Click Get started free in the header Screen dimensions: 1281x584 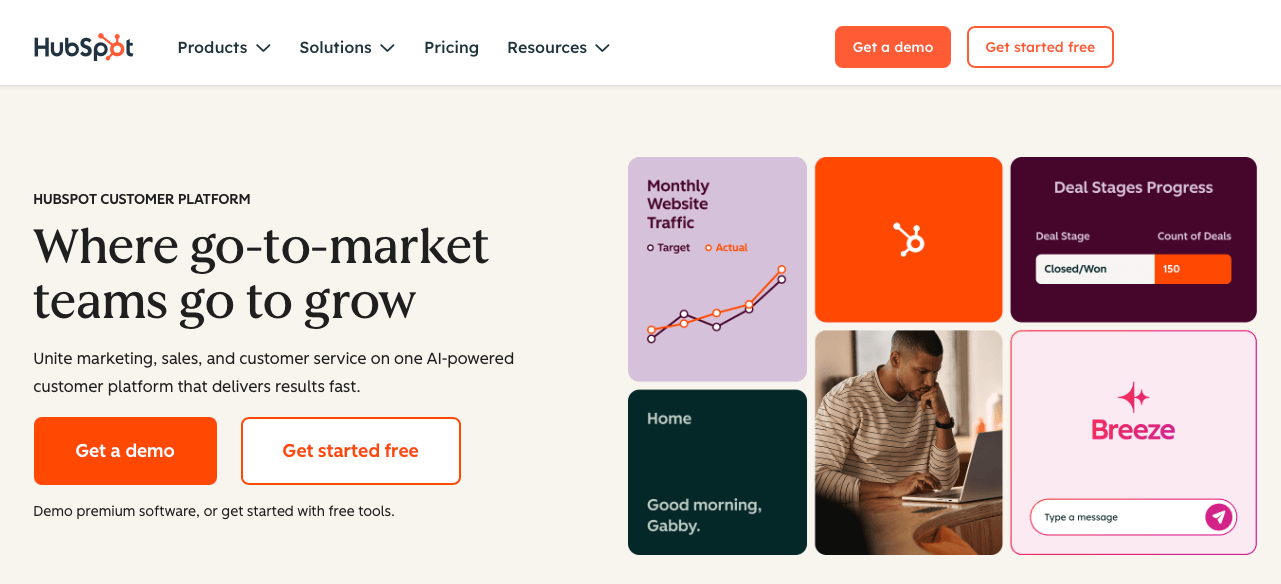point(1040,46)
